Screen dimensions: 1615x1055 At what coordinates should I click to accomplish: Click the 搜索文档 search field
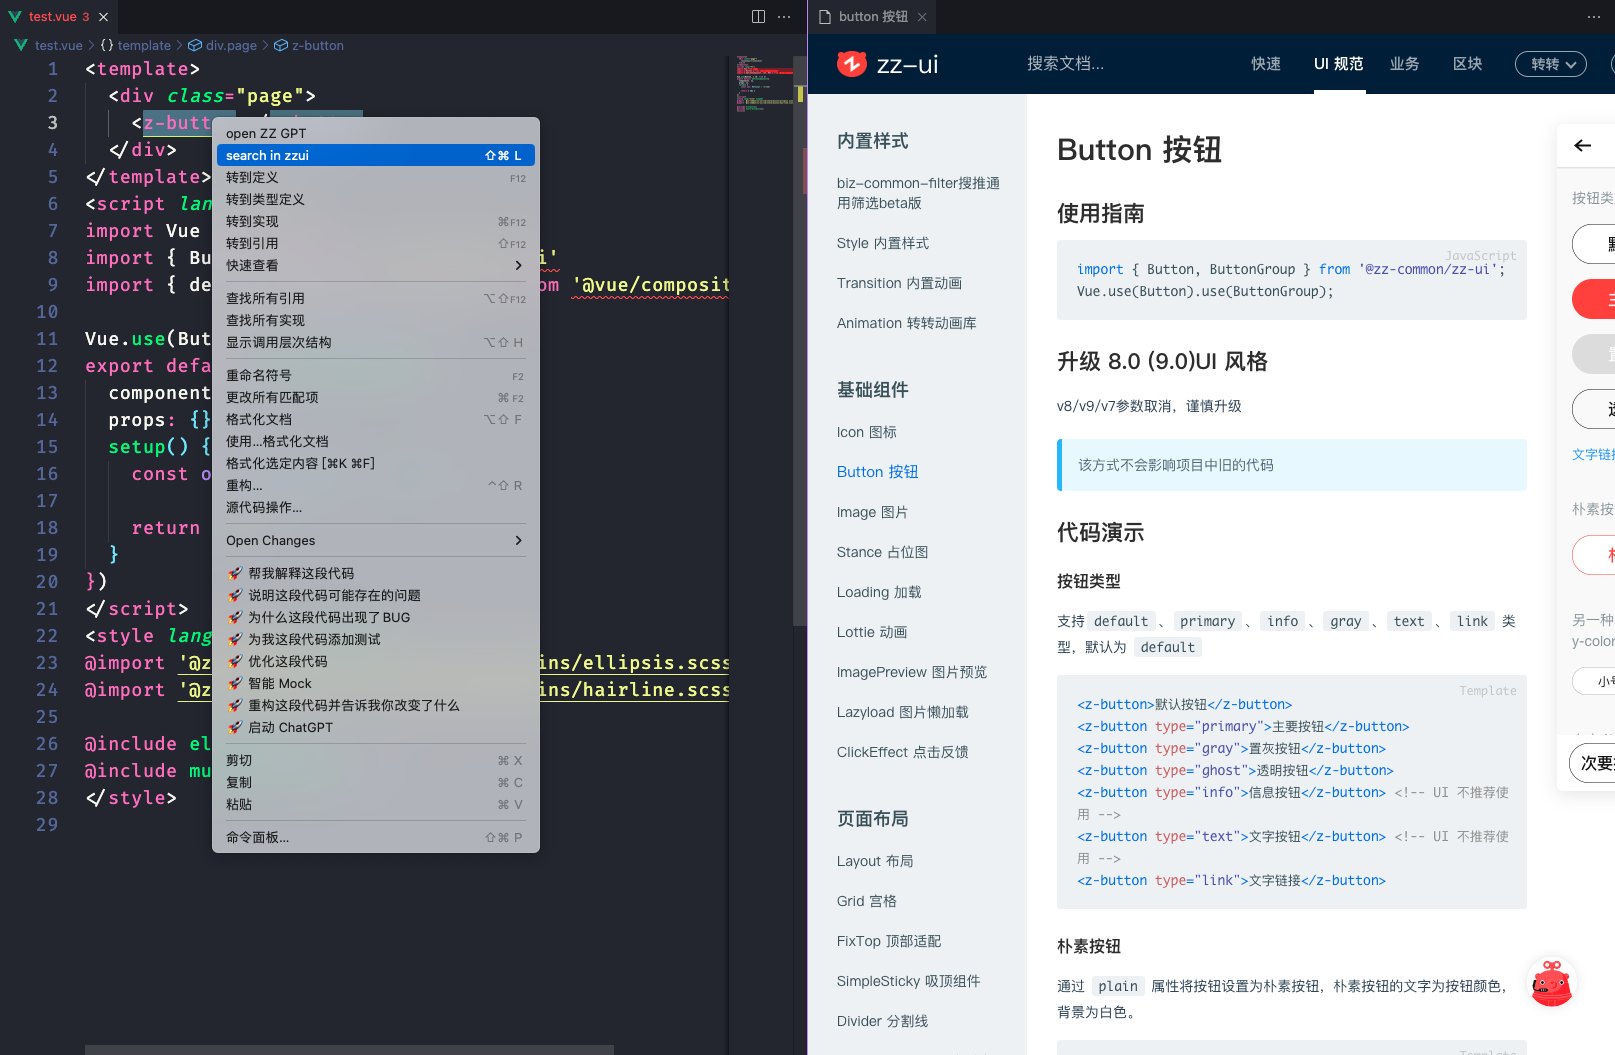coord(1066,64)
